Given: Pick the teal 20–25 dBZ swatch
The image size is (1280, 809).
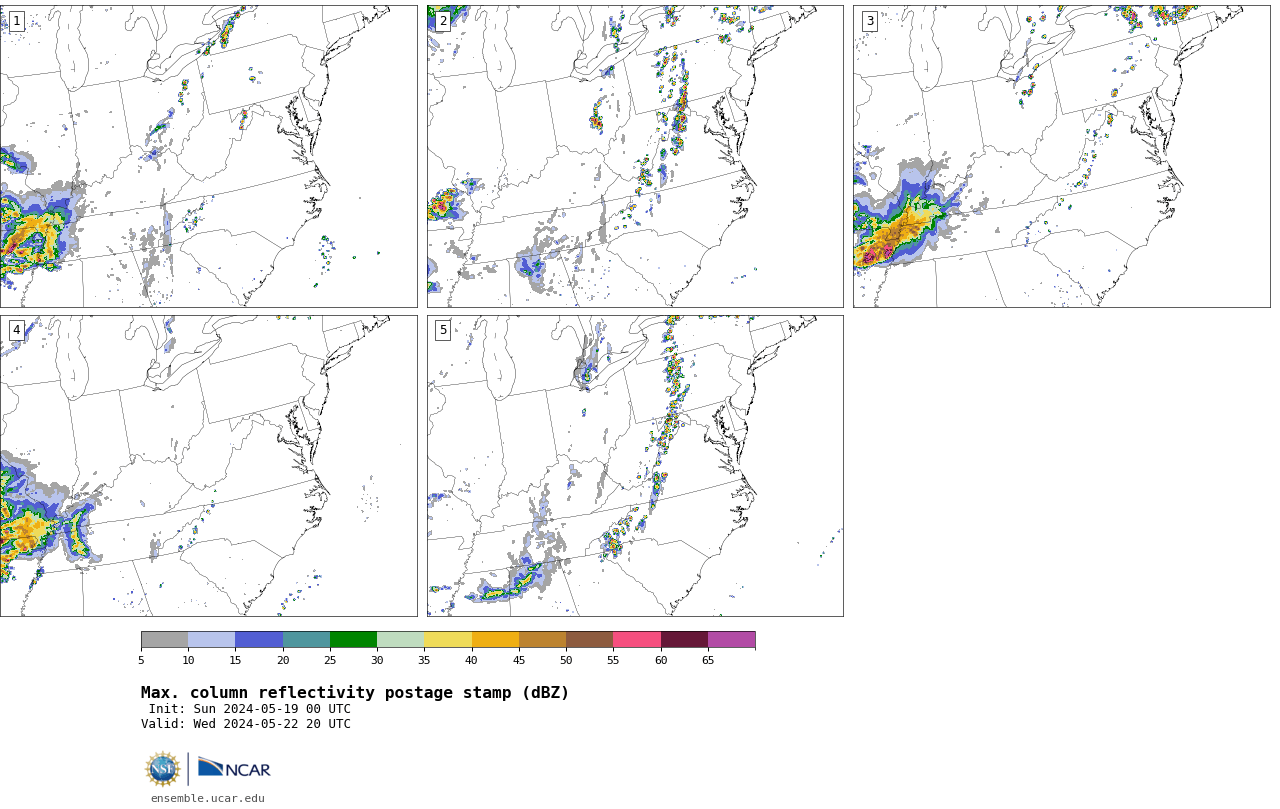Looking at the screenshot, I should pyautogui.click(x=306, y=640).
